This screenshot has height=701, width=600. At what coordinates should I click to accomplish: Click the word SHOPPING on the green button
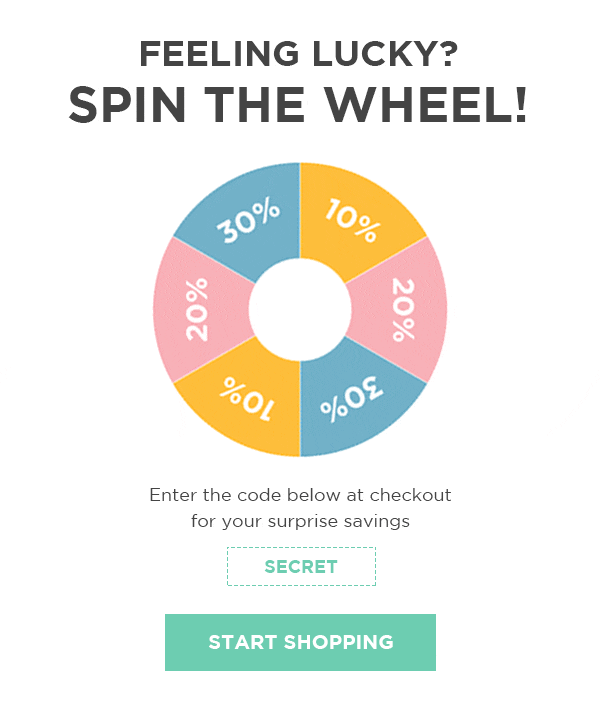(338, 642)
